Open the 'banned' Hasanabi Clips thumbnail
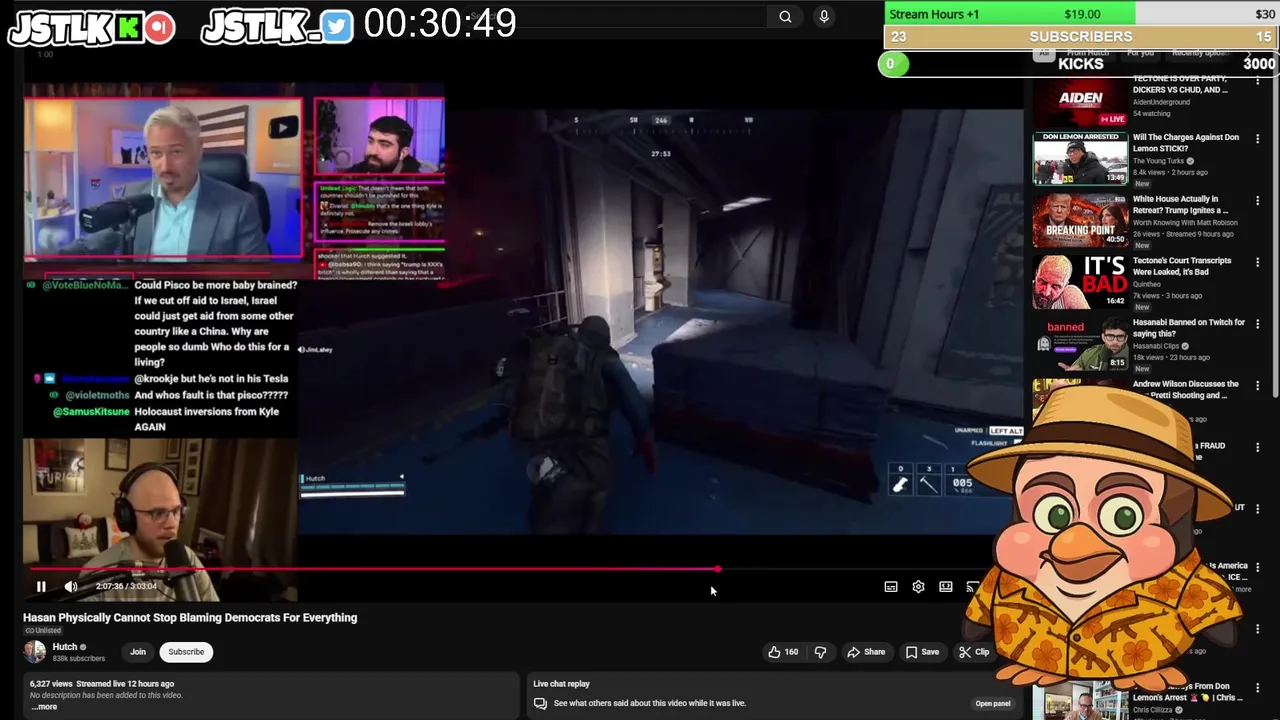 click(1080, 344)
